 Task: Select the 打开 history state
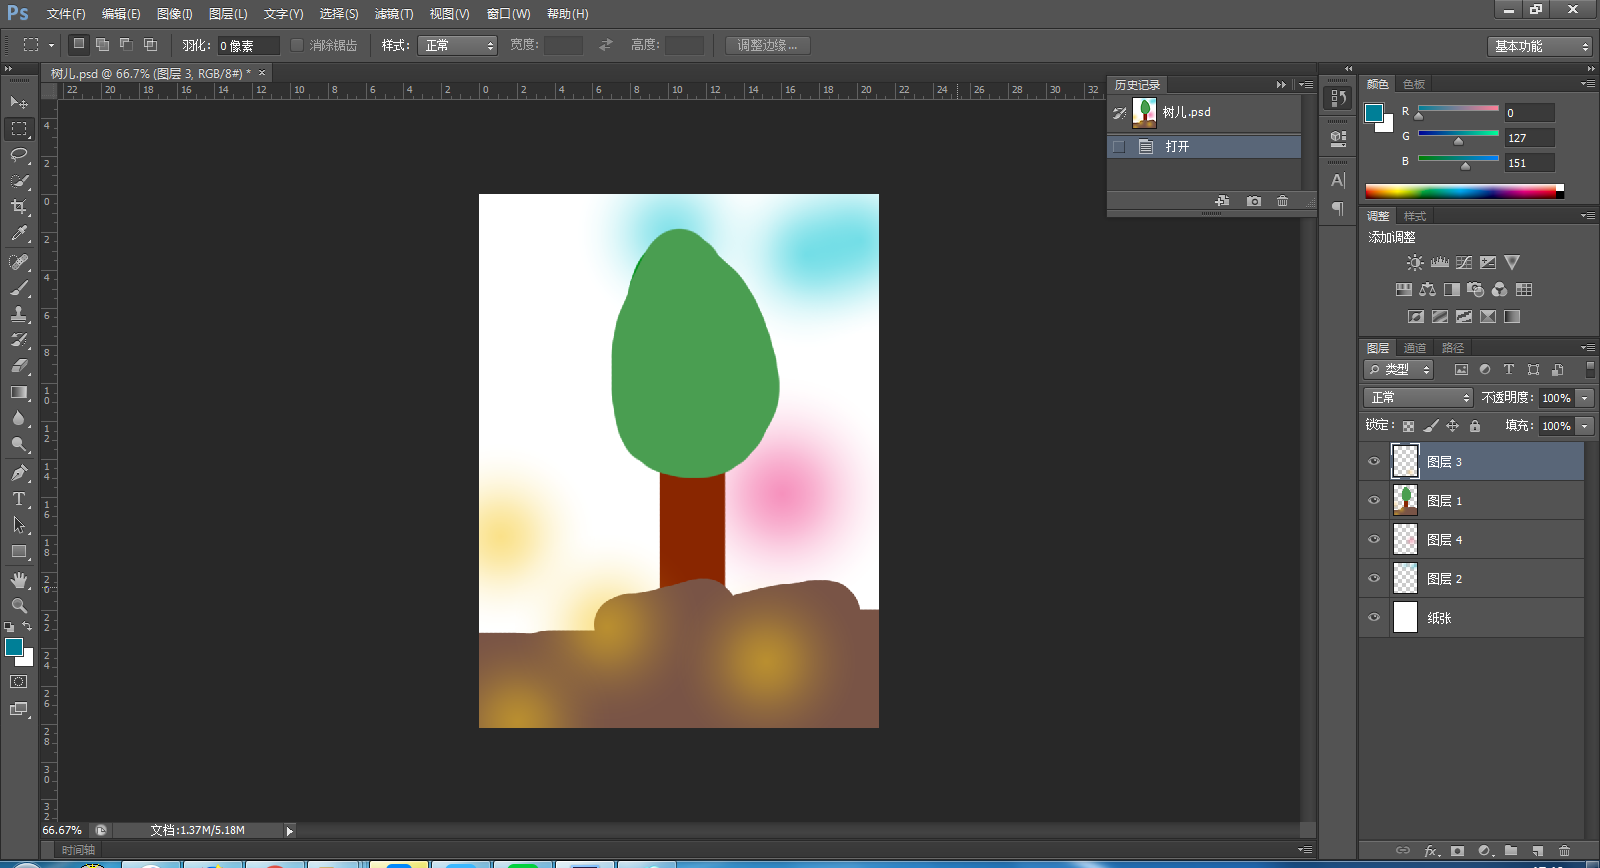tap(1177, 147)
